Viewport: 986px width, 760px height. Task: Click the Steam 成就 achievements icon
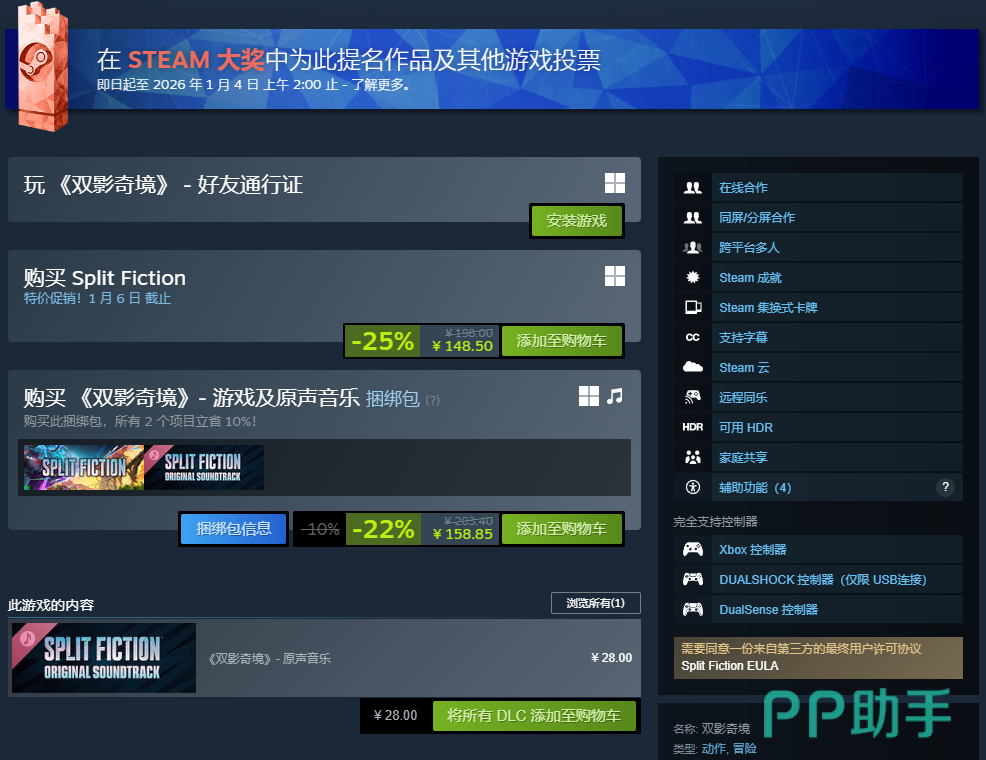692,277
